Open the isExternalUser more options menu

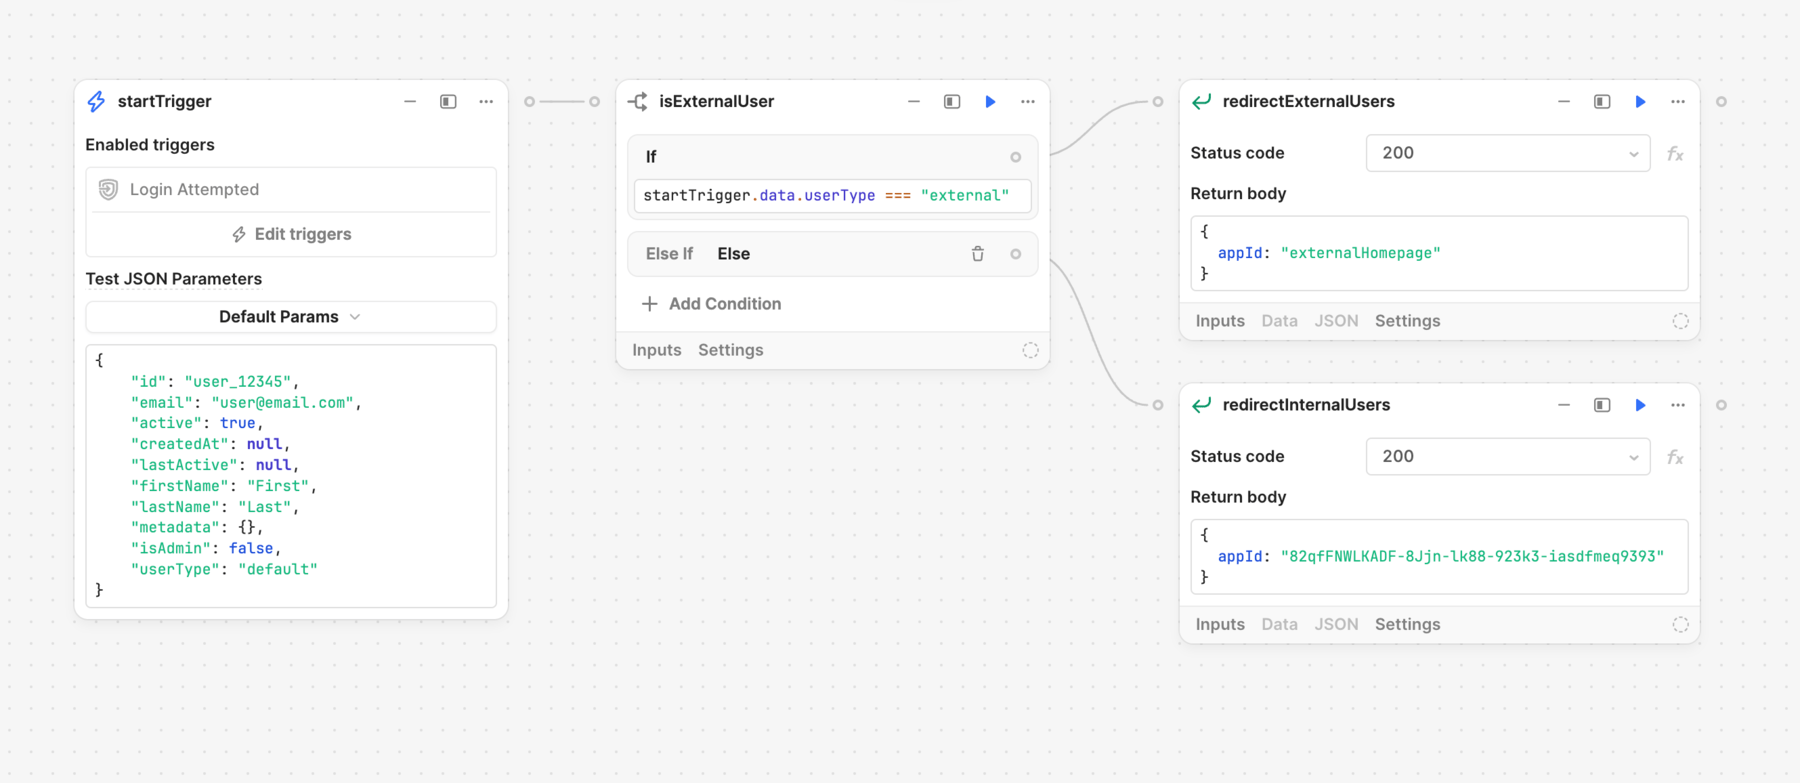[x=1028, y=101]
